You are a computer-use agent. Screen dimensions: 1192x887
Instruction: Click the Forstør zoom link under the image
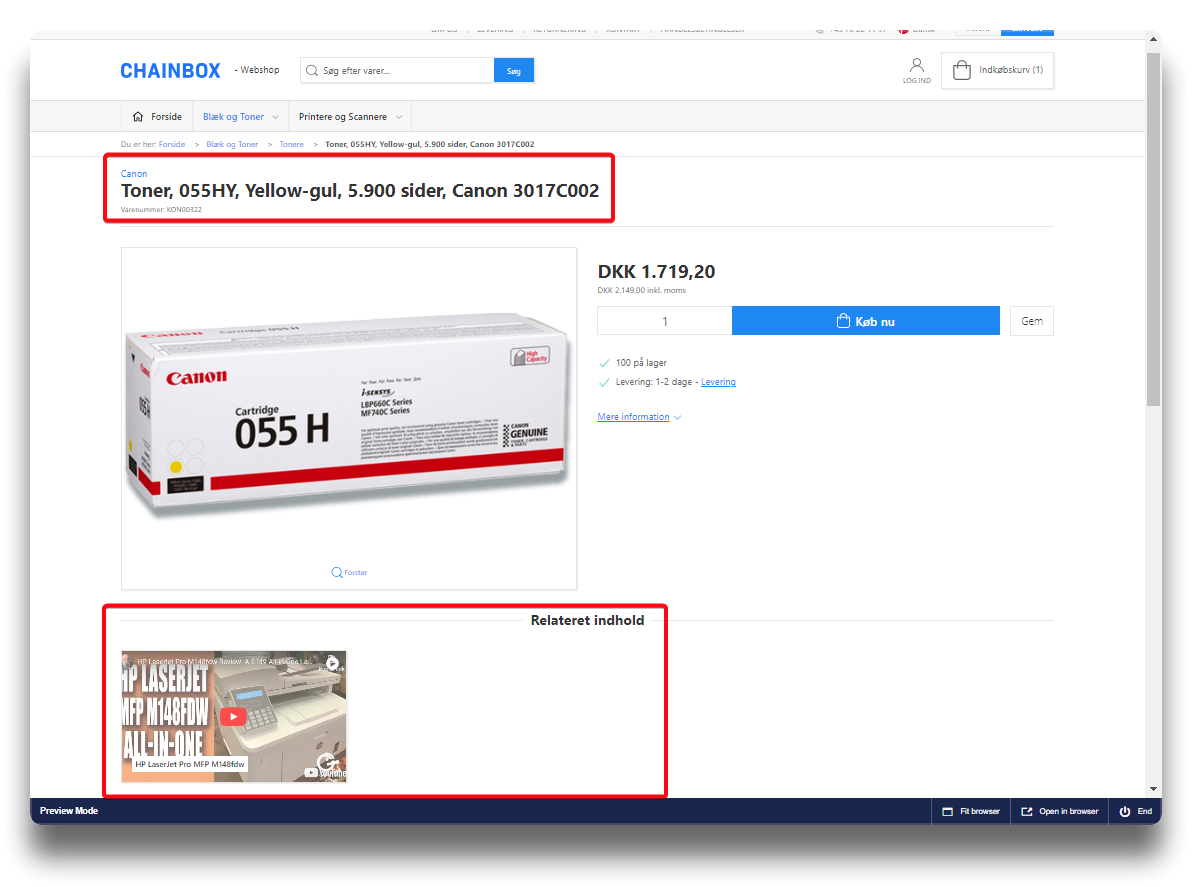coord(350,572)
